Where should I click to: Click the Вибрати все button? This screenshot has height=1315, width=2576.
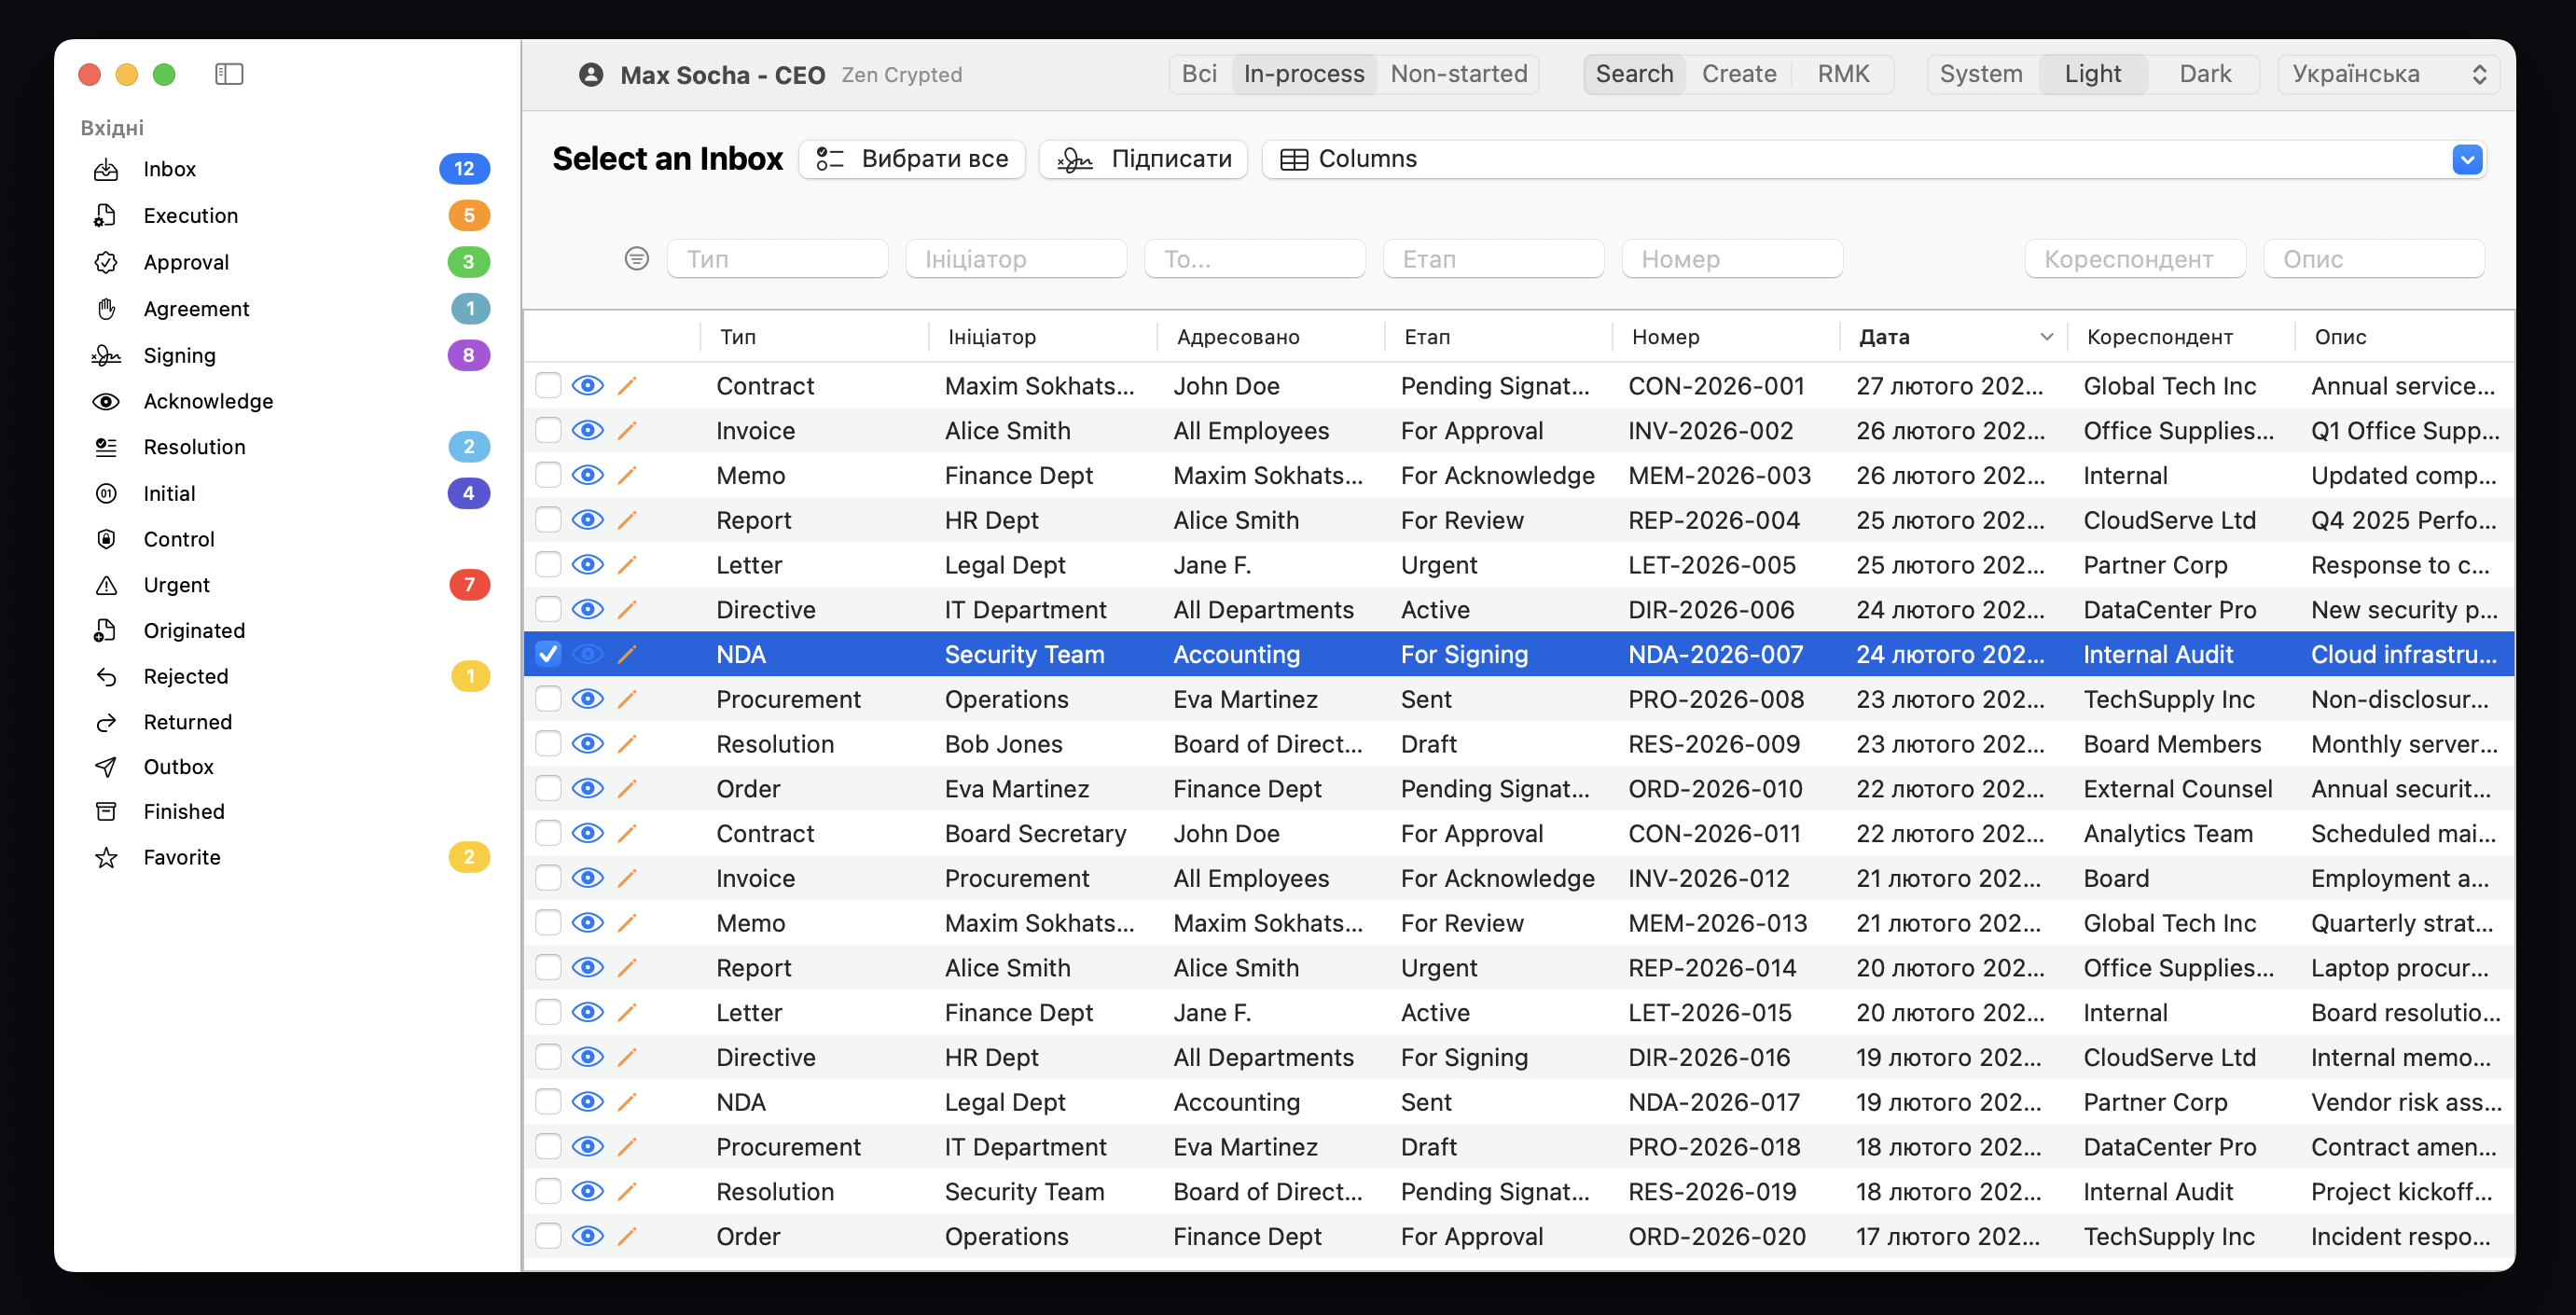tap(912, 159)
